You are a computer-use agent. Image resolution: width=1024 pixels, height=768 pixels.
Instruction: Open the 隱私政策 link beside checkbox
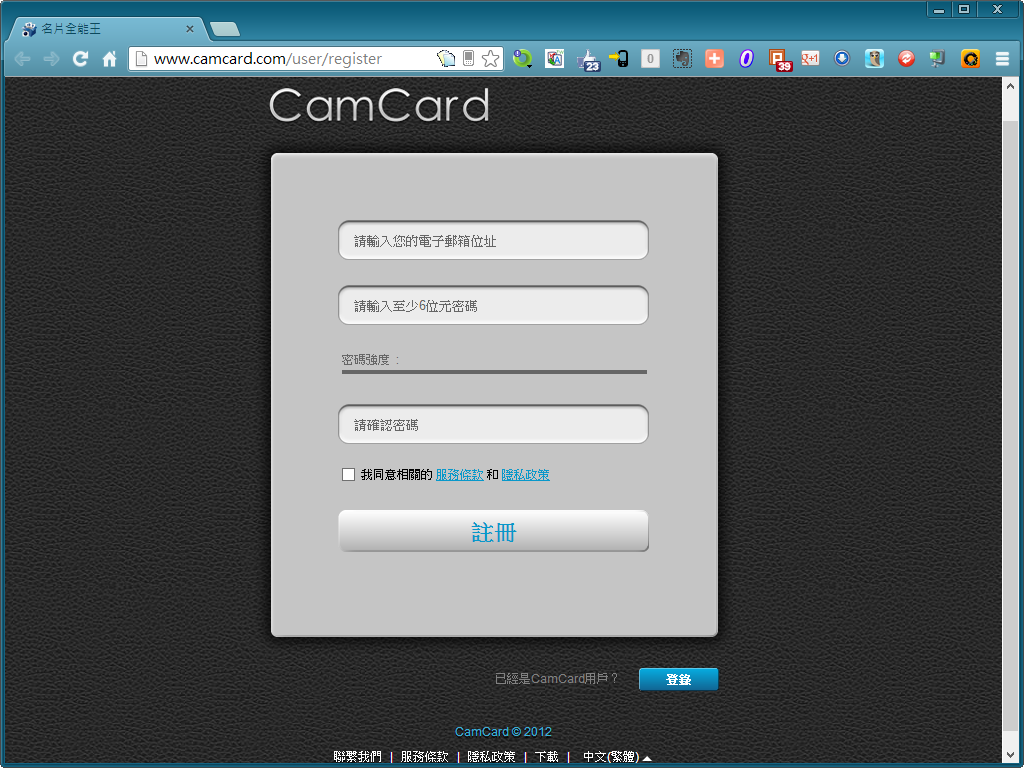click(x=525, y=475)
